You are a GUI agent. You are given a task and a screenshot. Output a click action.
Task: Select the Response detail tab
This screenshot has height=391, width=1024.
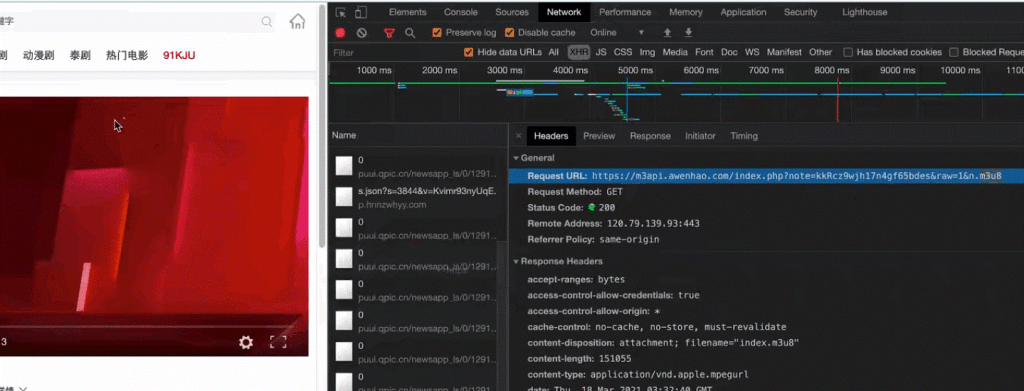[650, 136]
